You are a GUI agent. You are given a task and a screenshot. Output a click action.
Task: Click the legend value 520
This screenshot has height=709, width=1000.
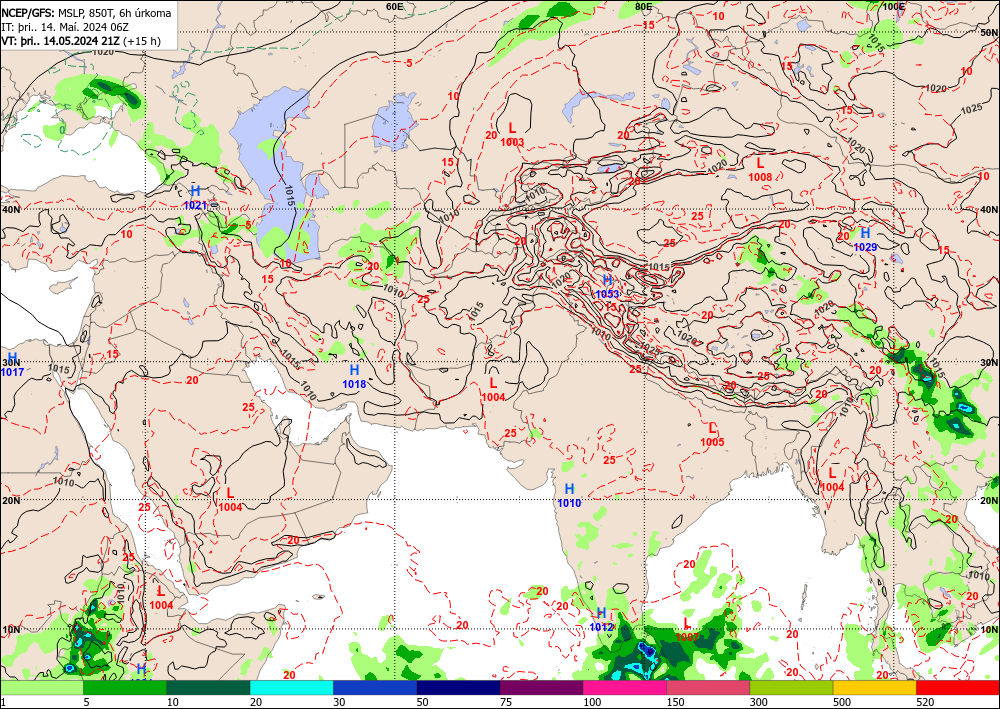[925, 703]
